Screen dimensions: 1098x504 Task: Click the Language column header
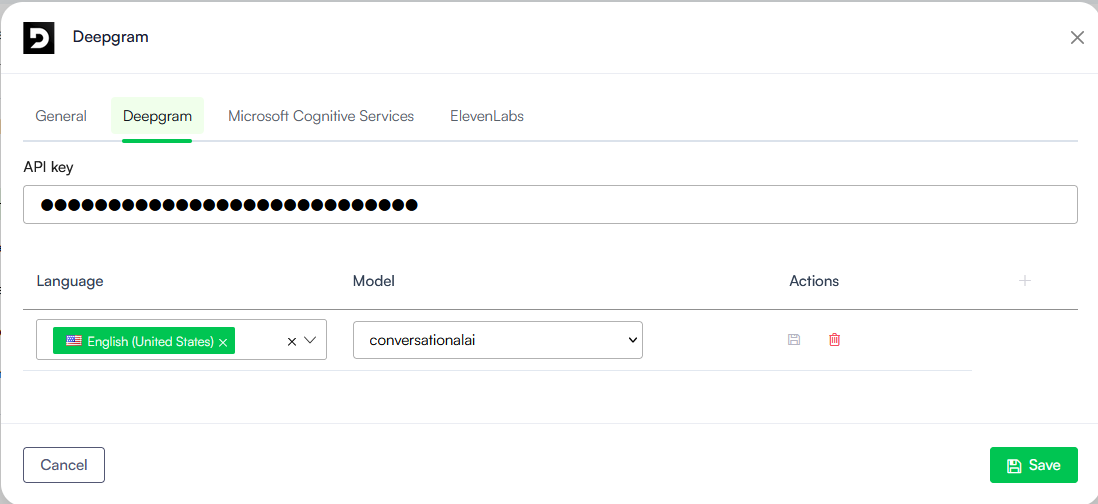coord(70,281)
